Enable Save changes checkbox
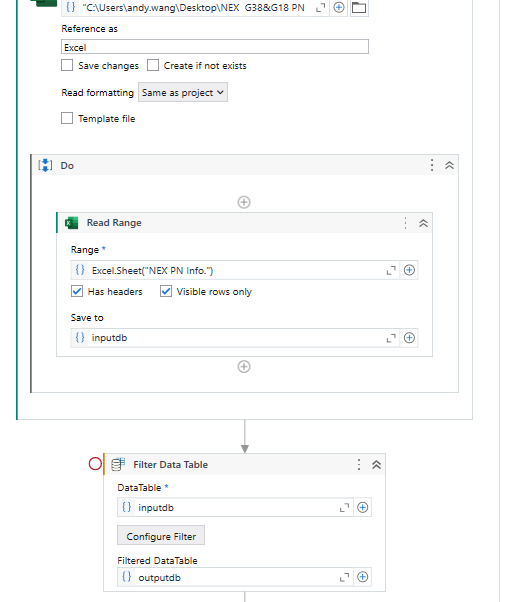 point(67,65)
